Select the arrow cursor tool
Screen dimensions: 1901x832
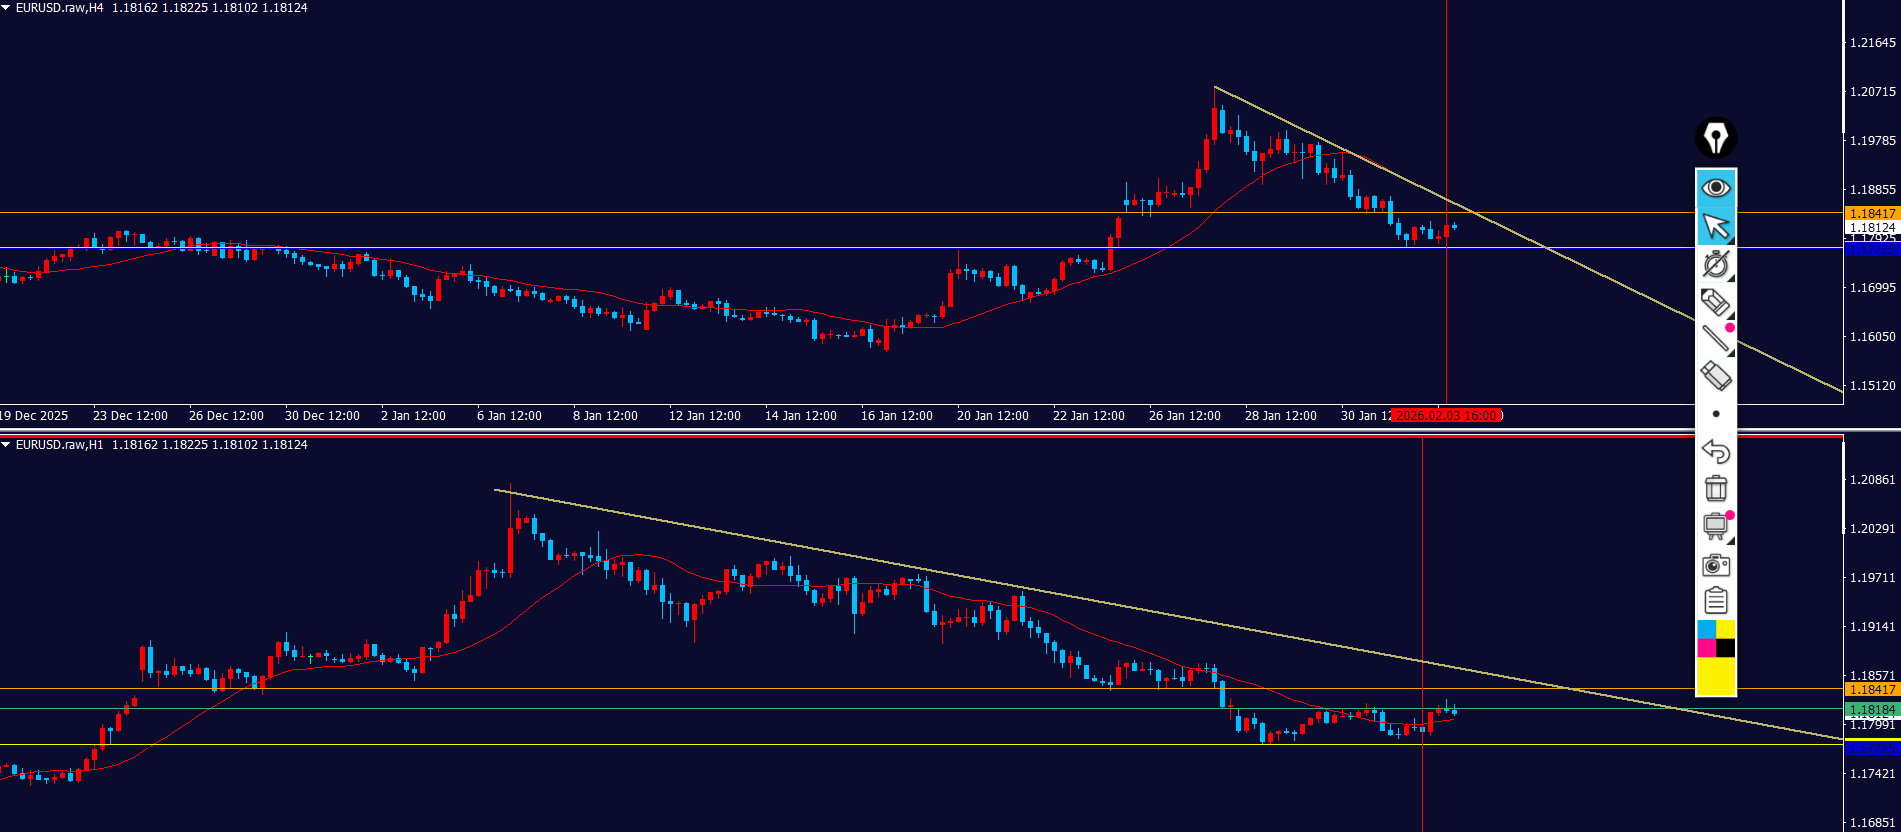coord(1716,226)
